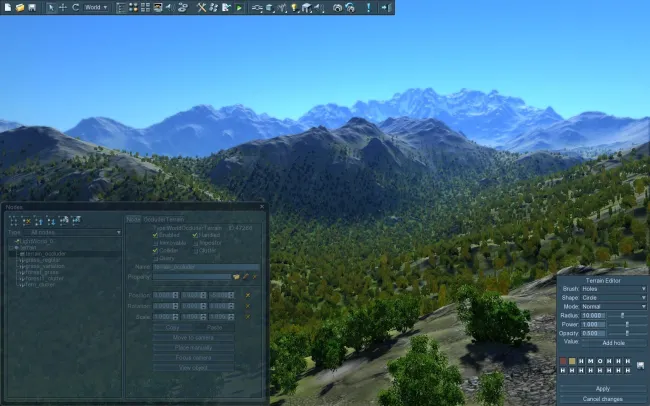This screenshot has height=406, width=650.
Task: Click Place manually button
Action: point(193,348)
